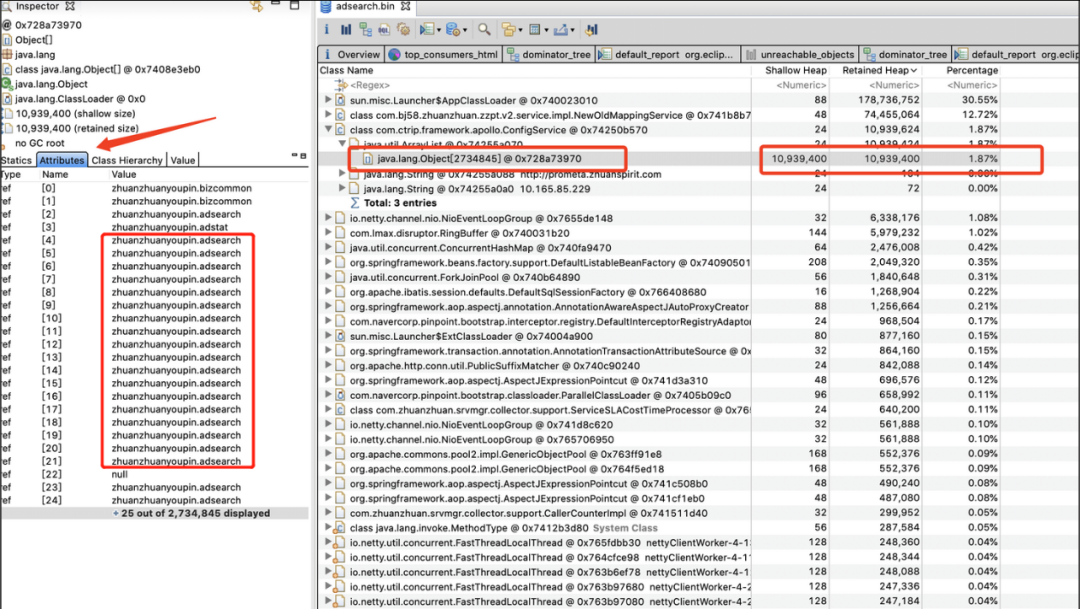Click the Shallow Heap column header
The width and height of the screenshot is (1080, 609).
tap(796, 71)
